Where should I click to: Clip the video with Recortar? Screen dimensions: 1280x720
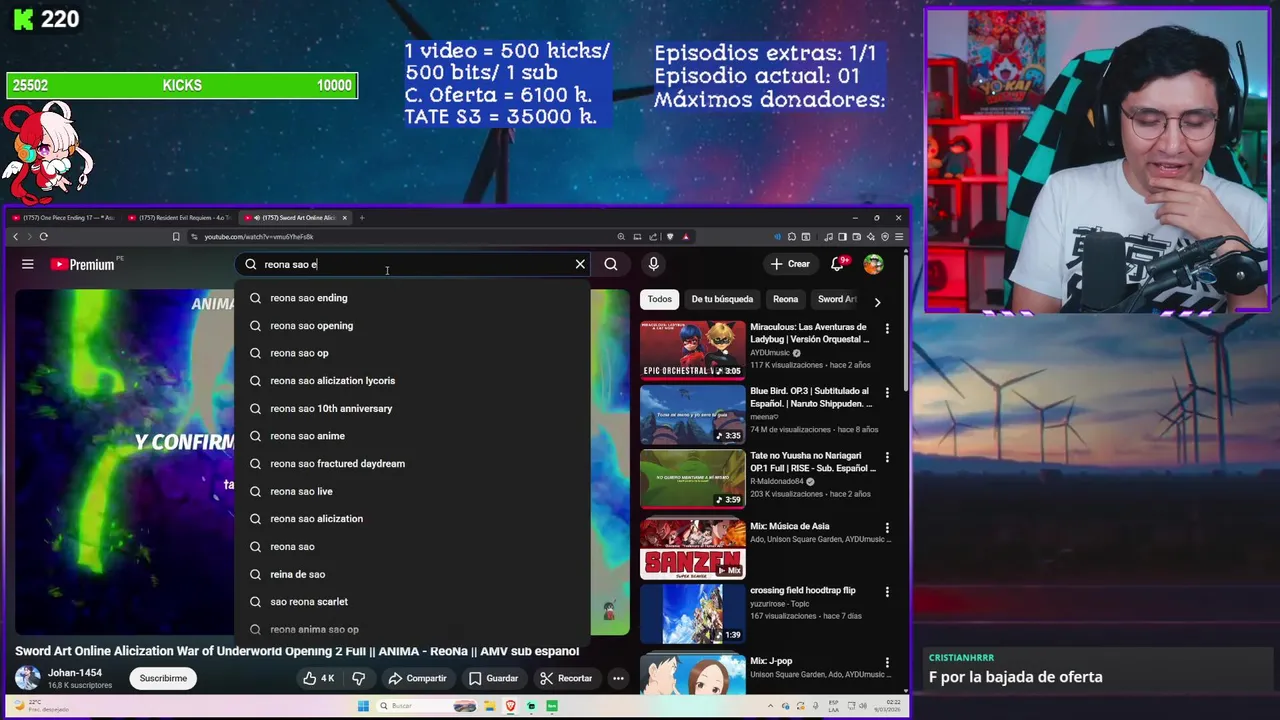566,678
